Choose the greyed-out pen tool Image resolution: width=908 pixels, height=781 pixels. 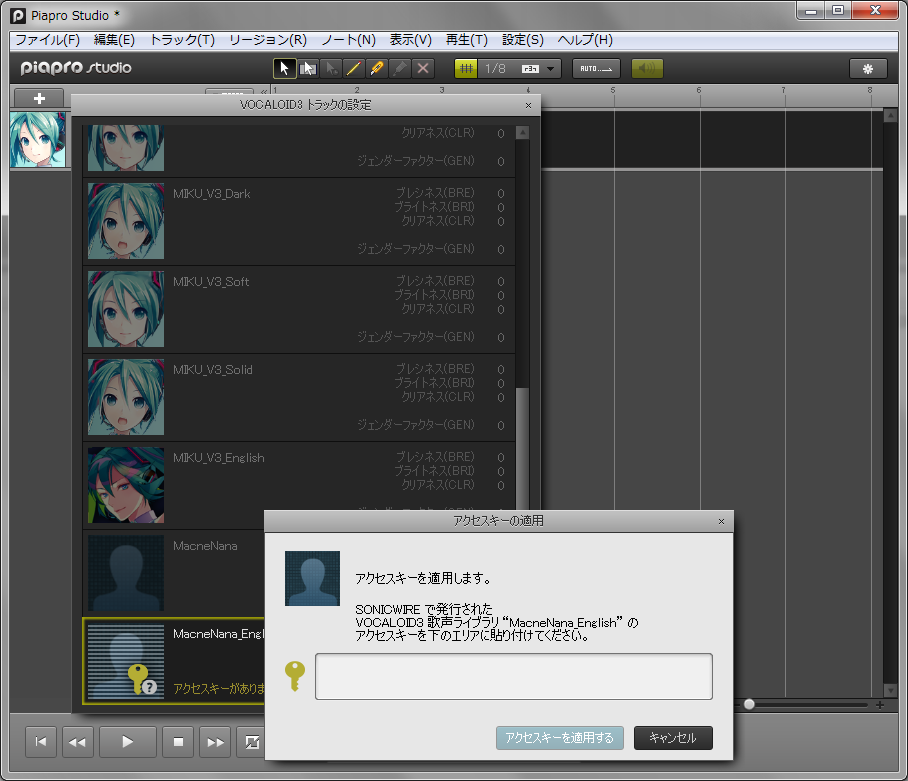pos(400,68)
